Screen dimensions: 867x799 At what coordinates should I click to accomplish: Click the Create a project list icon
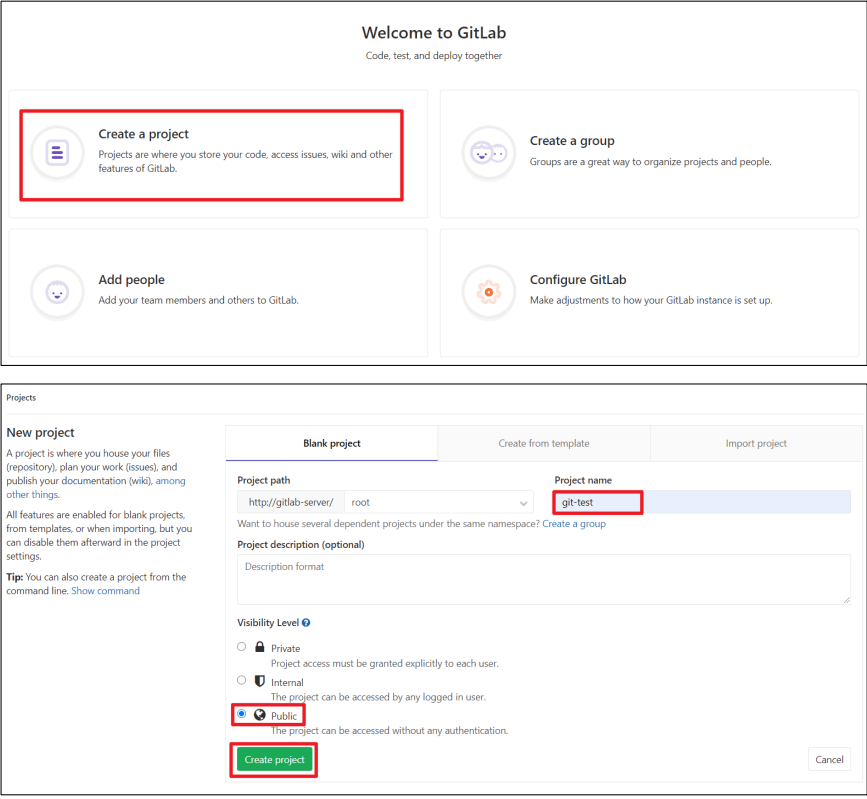pyautogui.click(x=57, y=153)
